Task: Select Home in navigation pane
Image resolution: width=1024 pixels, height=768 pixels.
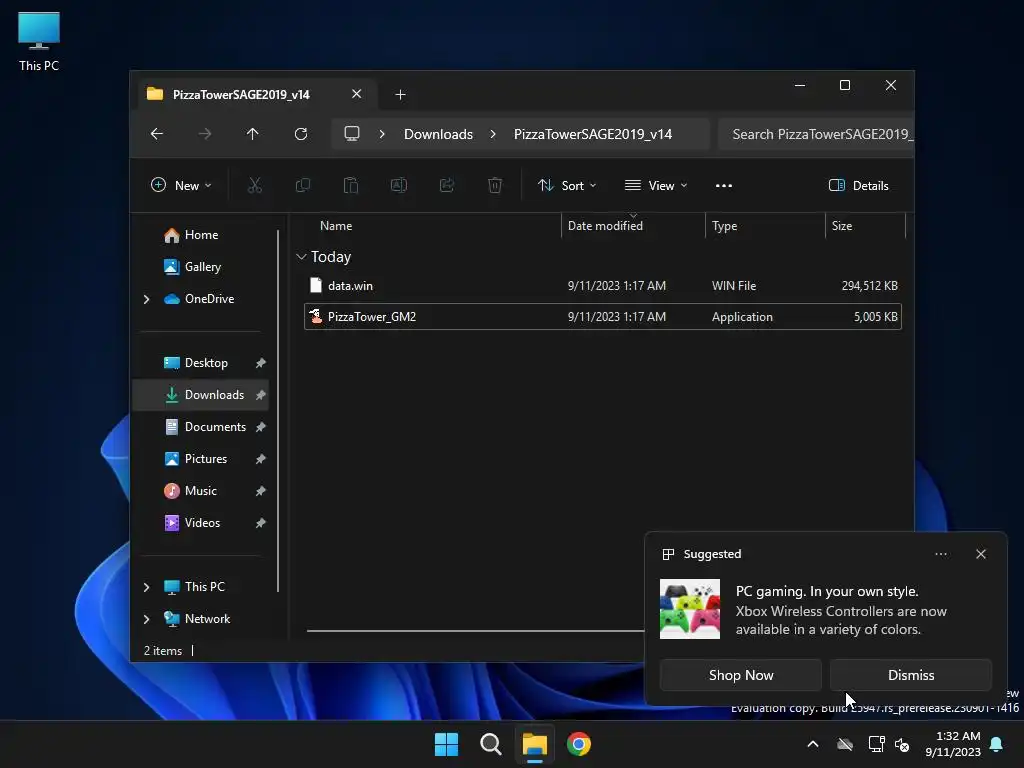Action: [x=201, y=235]
